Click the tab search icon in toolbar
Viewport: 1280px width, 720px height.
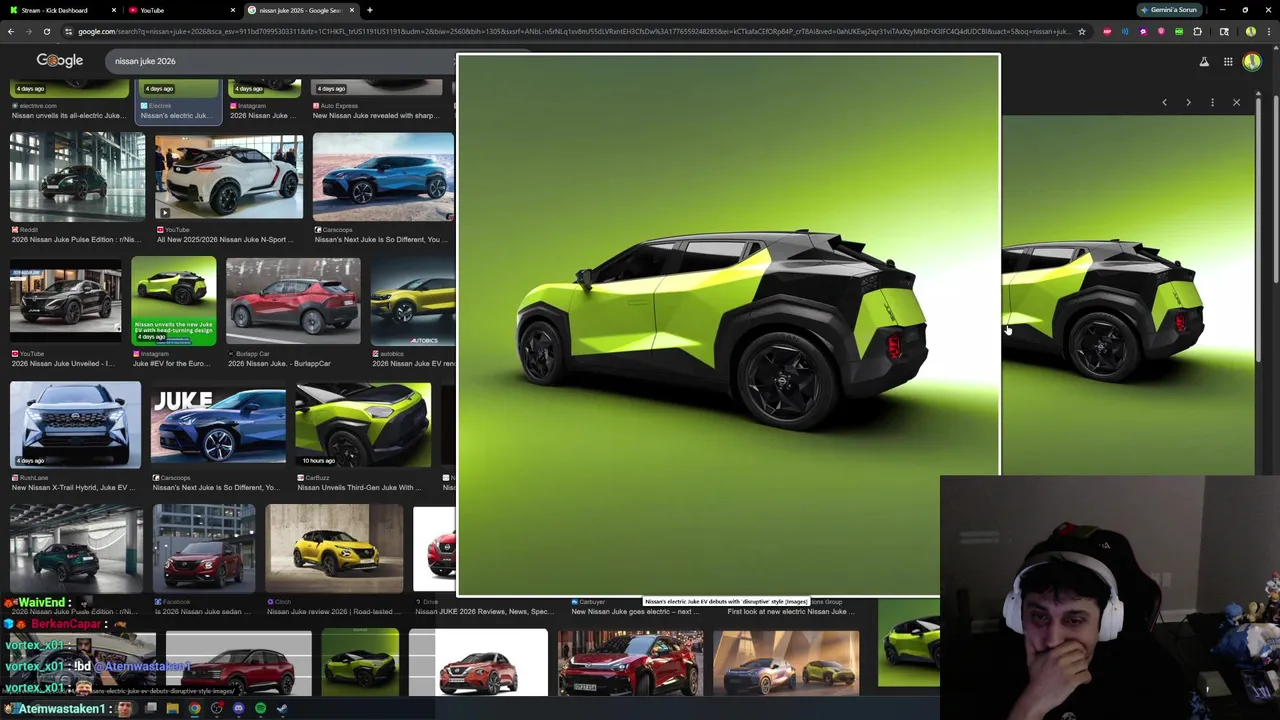click(x=1224, y=31)
